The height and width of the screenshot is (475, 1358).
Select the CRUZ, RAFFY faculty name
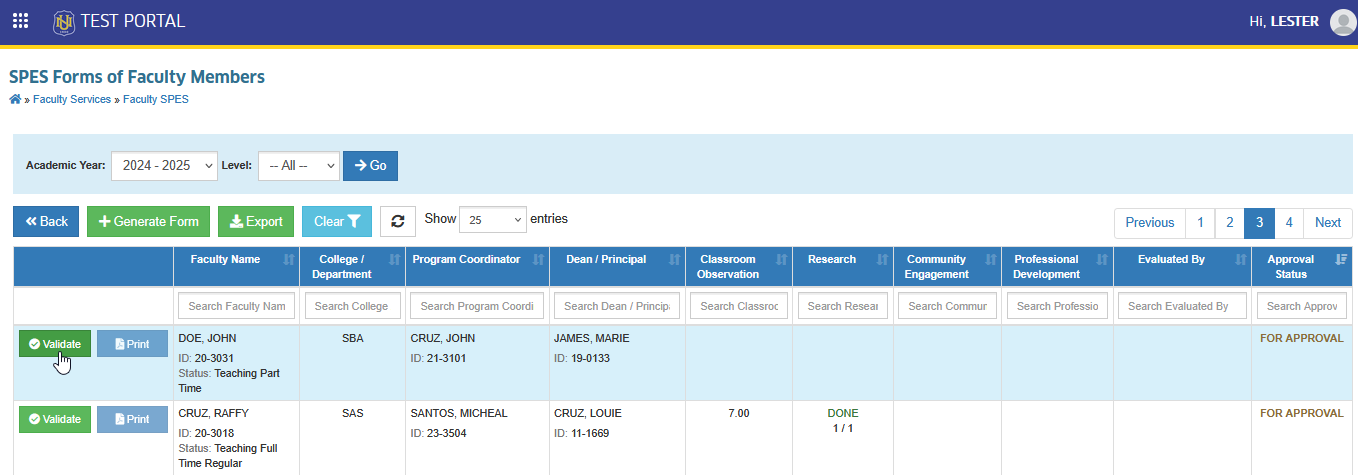click(x=213, y=413)
